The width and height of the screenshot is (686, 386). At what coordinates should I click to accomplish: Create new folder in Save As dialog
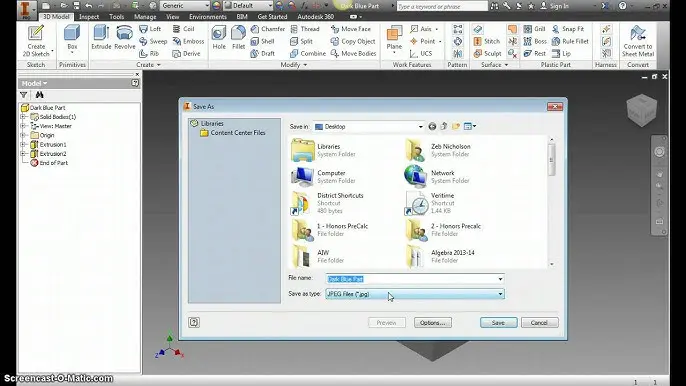[x=456, y=126]
